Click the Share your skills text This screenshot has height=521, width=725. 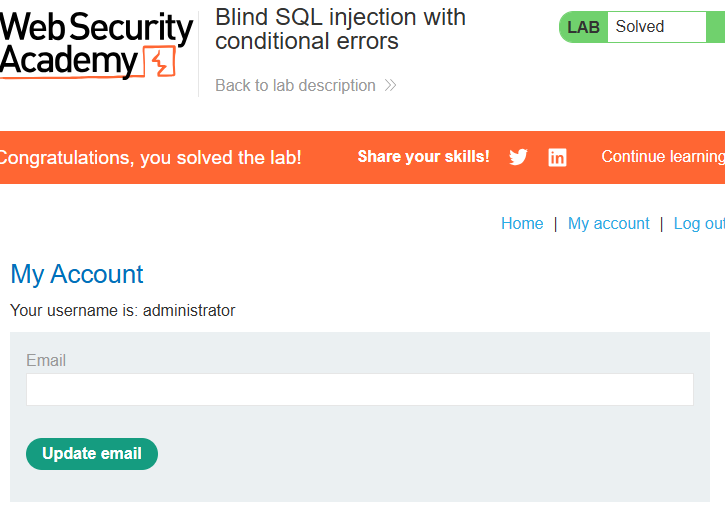[424, 157]
